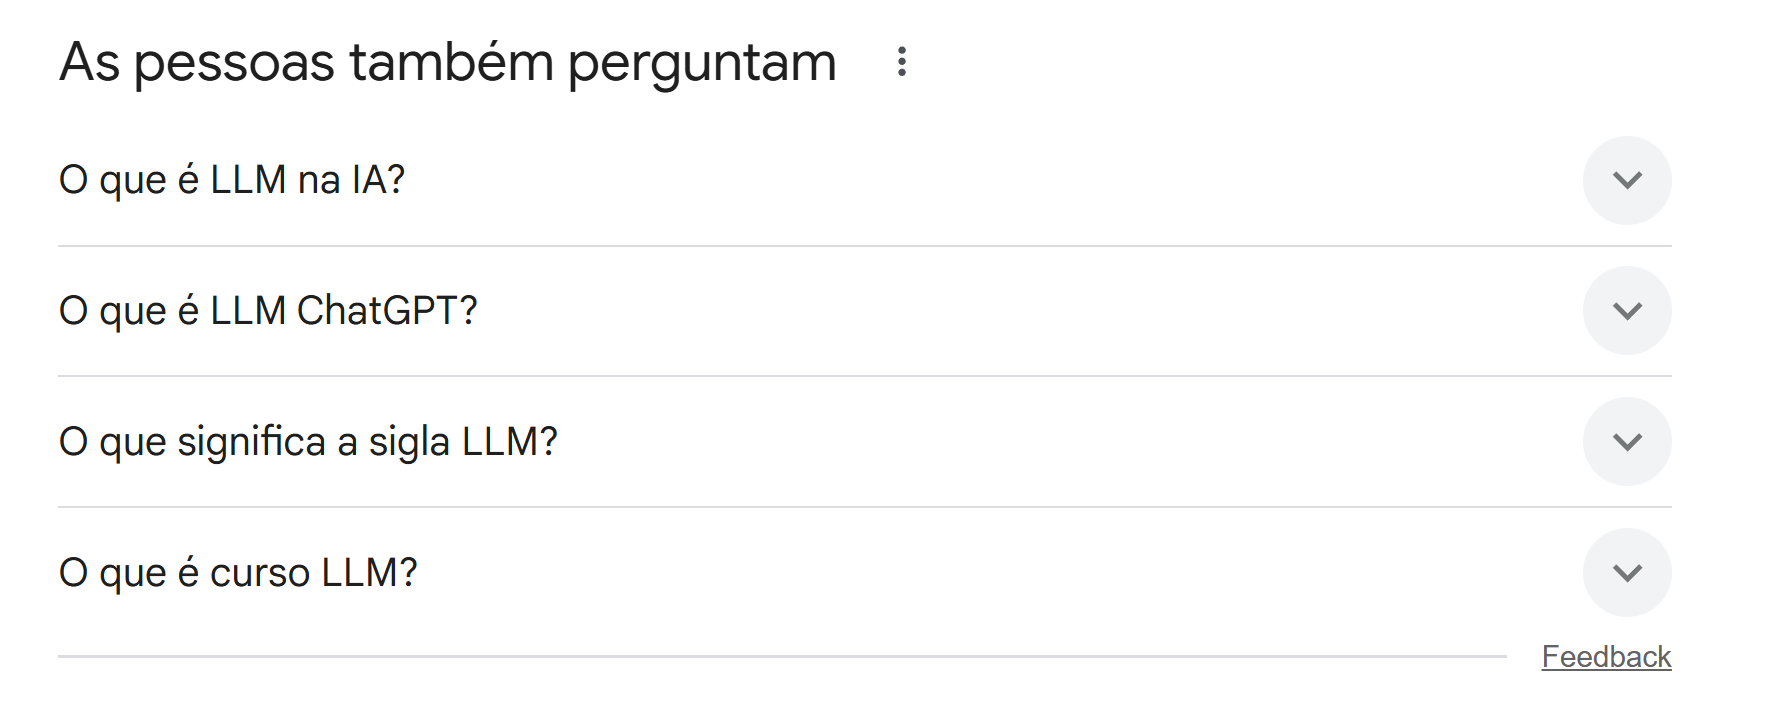Open the three-dot options menu beside heading
The width and height of the screenshot is (1773, 727).
901,62
